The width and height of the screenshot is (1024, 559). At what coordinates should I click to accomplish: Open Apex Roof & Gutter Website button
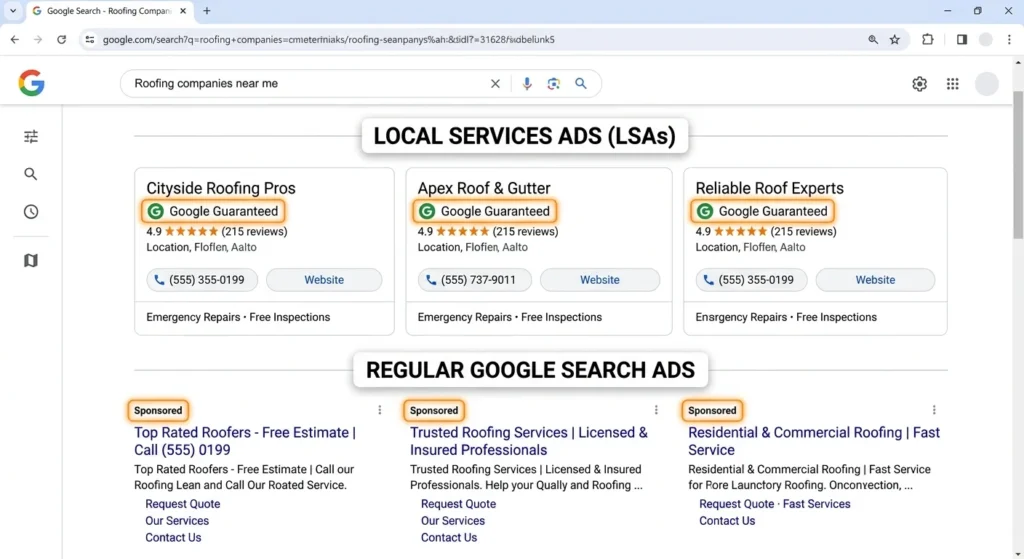point(600,280)
